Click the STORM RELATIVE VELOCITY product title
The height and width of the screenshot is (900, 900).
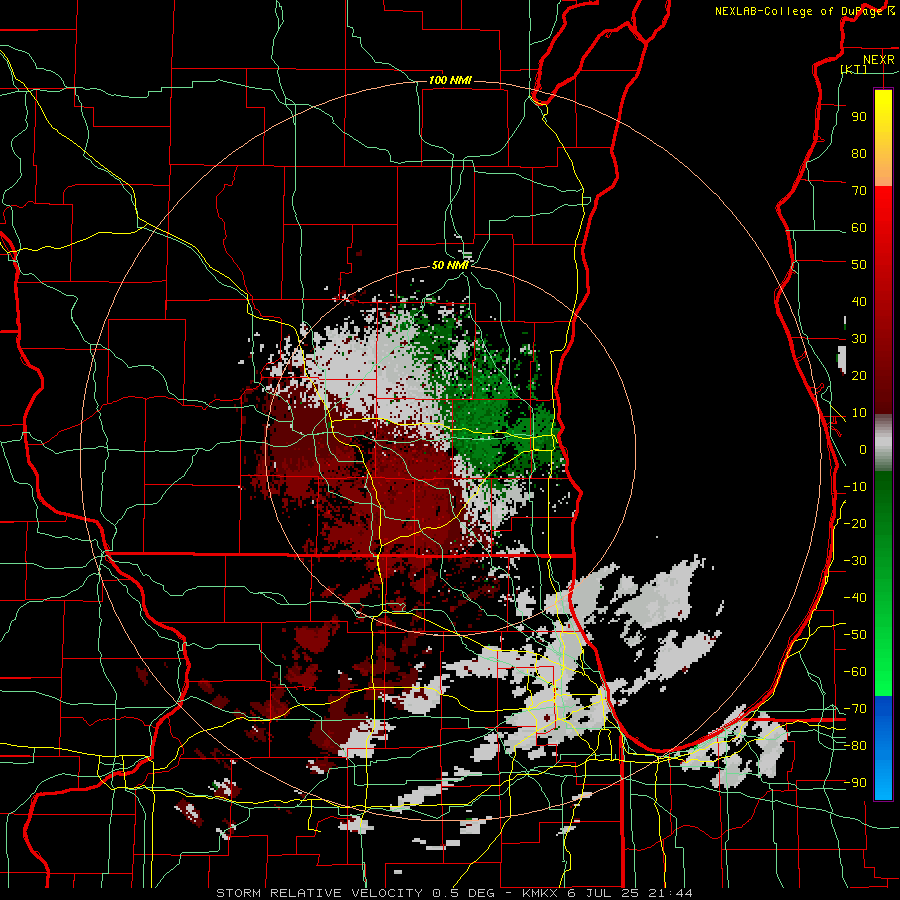pos(319,893)
